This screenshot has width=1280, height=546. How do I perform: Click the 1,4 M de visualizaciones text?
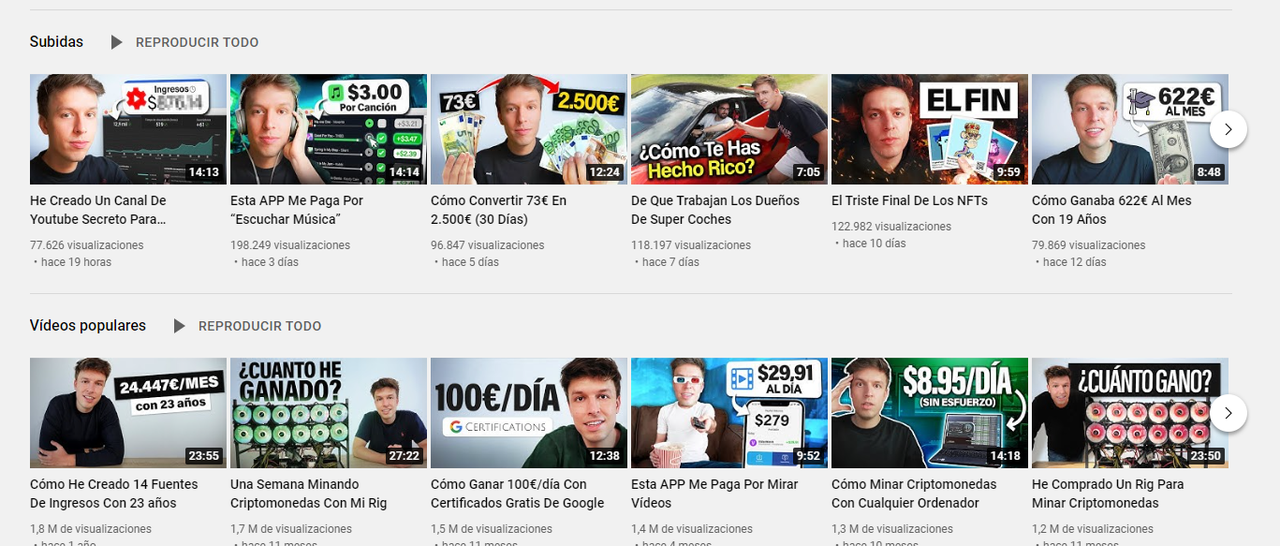(x=692, y=529)
